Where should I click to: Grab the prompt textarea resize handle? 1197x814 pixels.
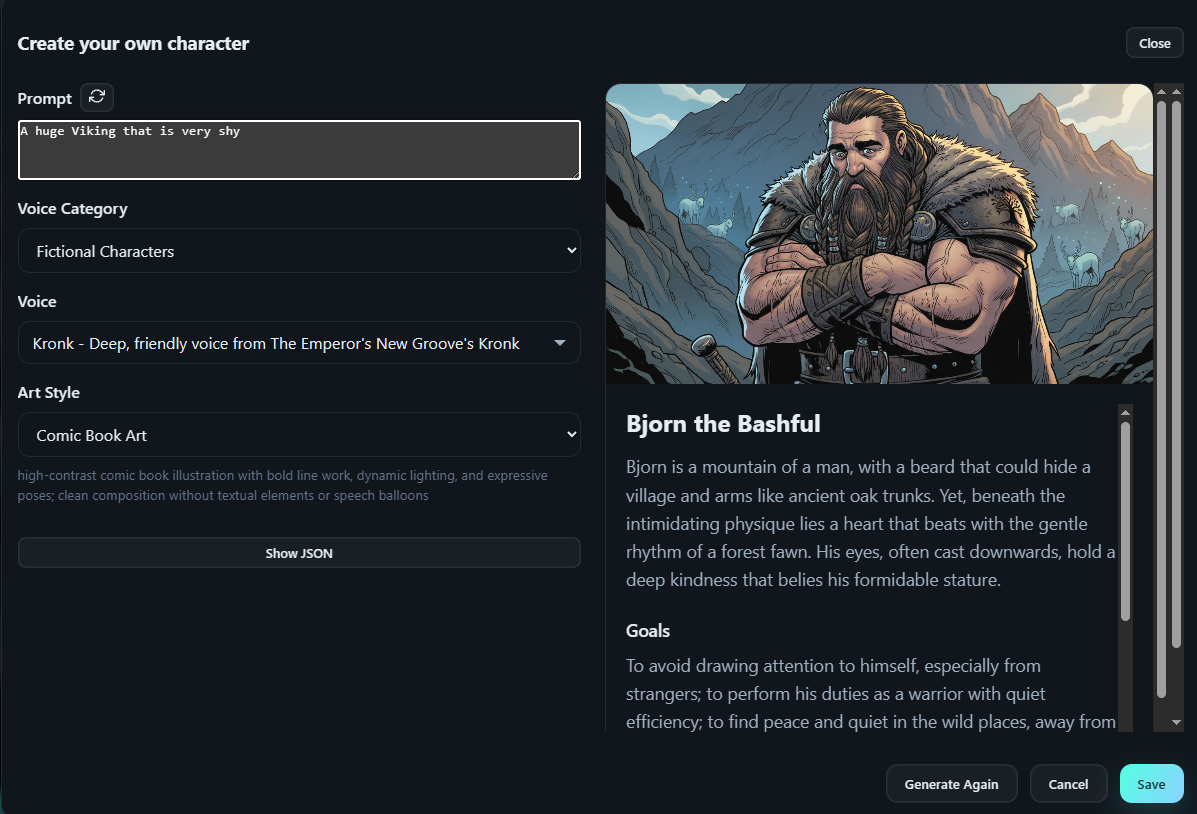(x=575, y=175)
